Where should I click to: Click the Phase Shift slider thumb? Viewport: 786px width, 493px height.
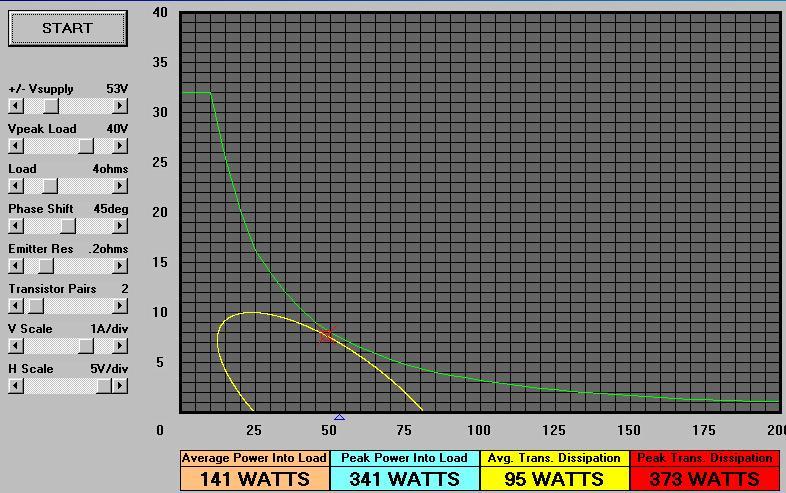(x=68, y=226)
